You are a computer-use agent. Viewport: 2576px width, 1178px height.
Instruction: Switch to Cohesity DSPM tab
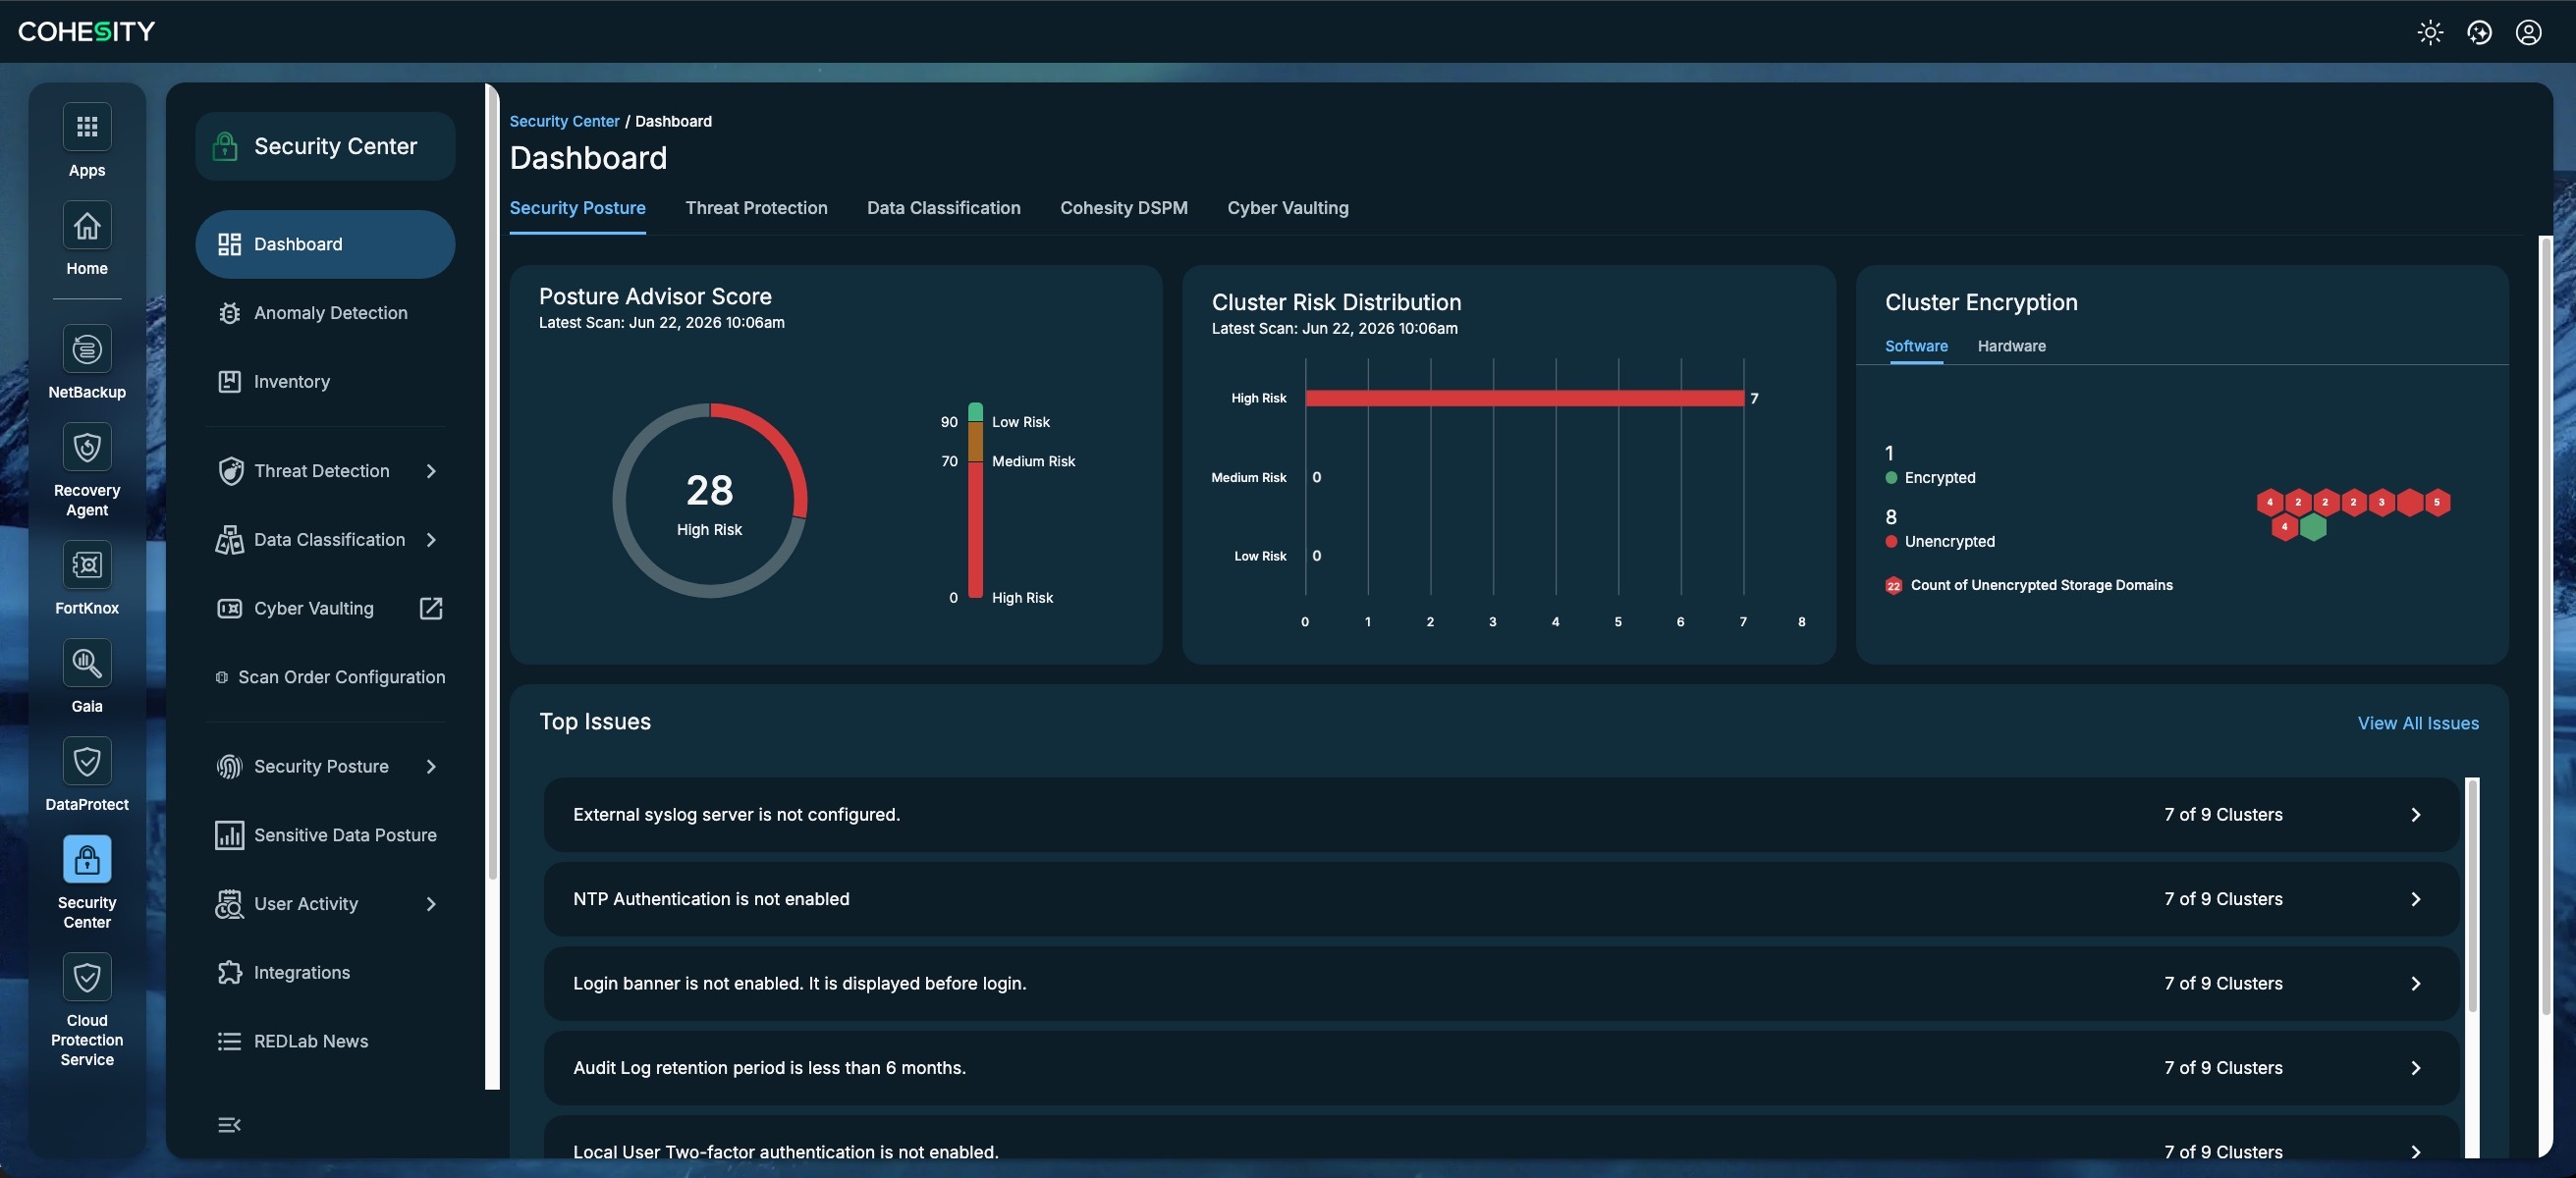tap(1123, 208)
